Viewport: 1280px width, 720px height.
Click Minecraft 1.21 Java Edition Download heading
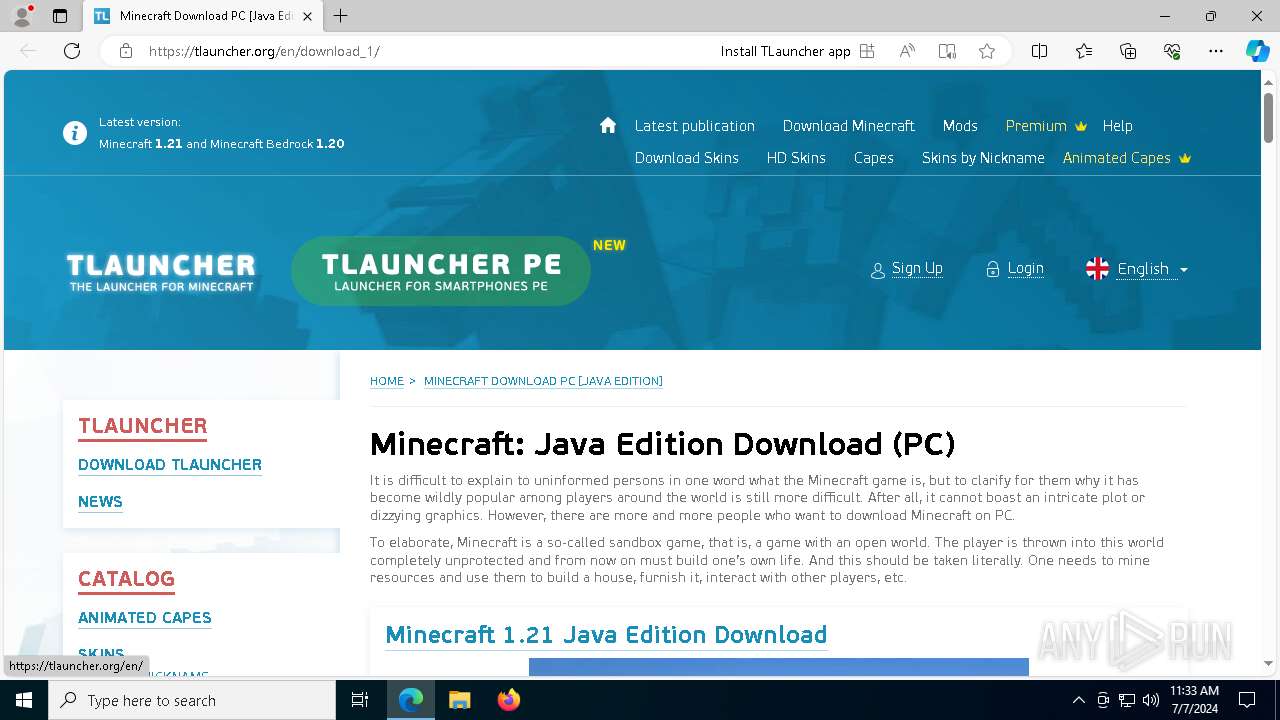(x=606, y=635)
